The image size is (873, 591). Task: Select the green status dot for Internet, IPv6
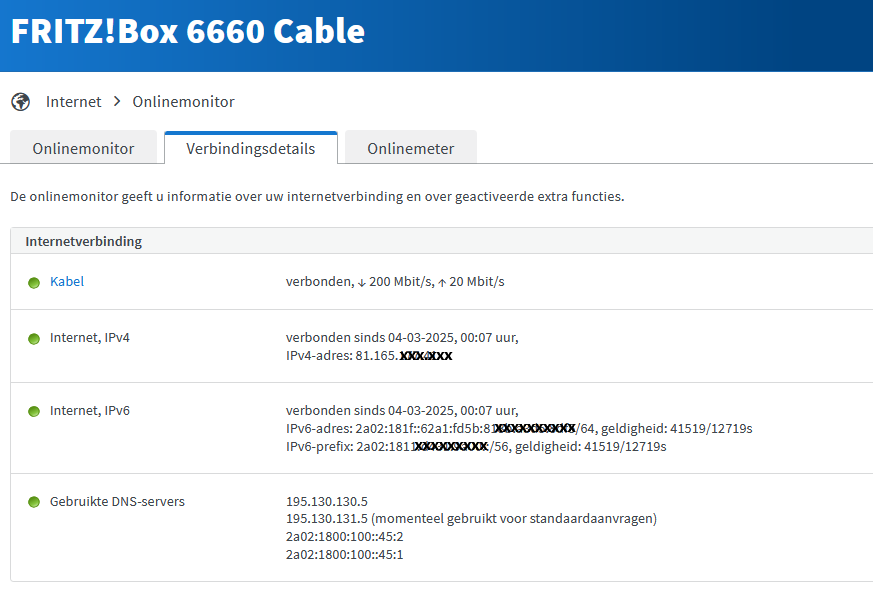[x=33, y=411]
